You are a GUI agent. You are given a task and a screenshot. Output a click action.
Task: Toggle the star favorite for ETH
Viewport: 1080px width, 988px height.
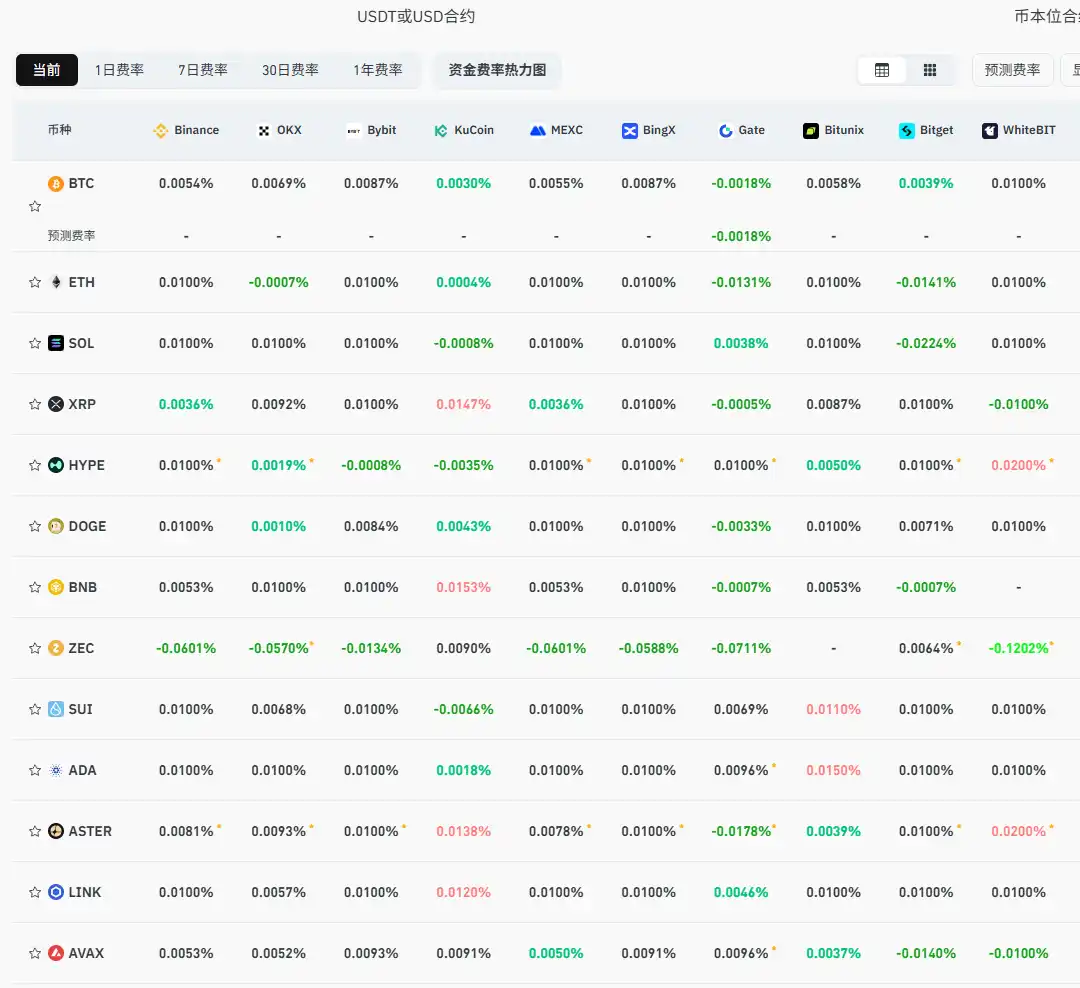(x=34, y=282)
